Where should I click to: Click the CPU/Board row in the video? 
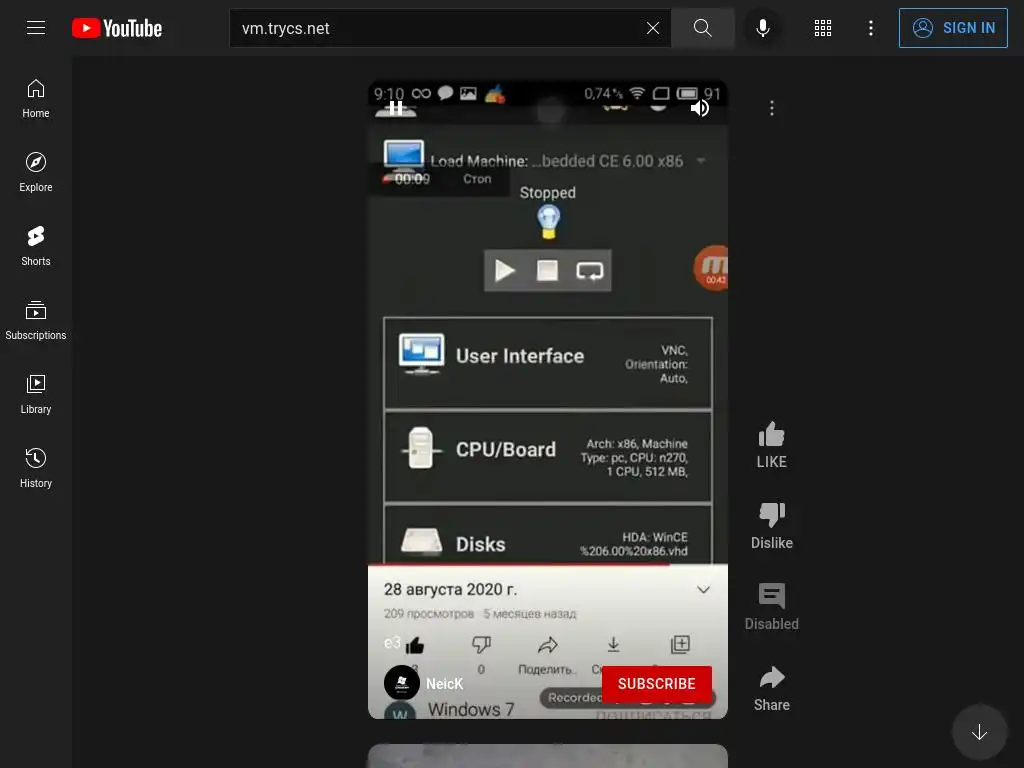click(547, 456)
